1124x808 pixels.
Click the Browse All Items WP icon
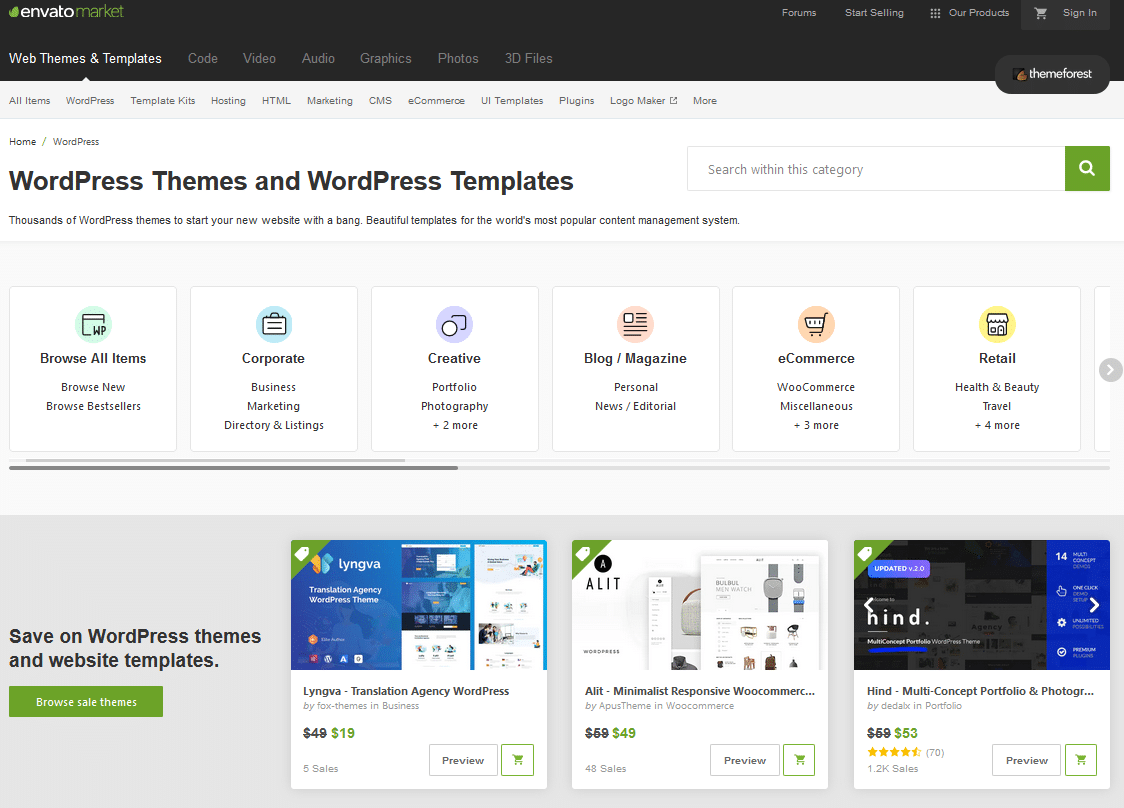pyautogui.click(x=93, y=324)
